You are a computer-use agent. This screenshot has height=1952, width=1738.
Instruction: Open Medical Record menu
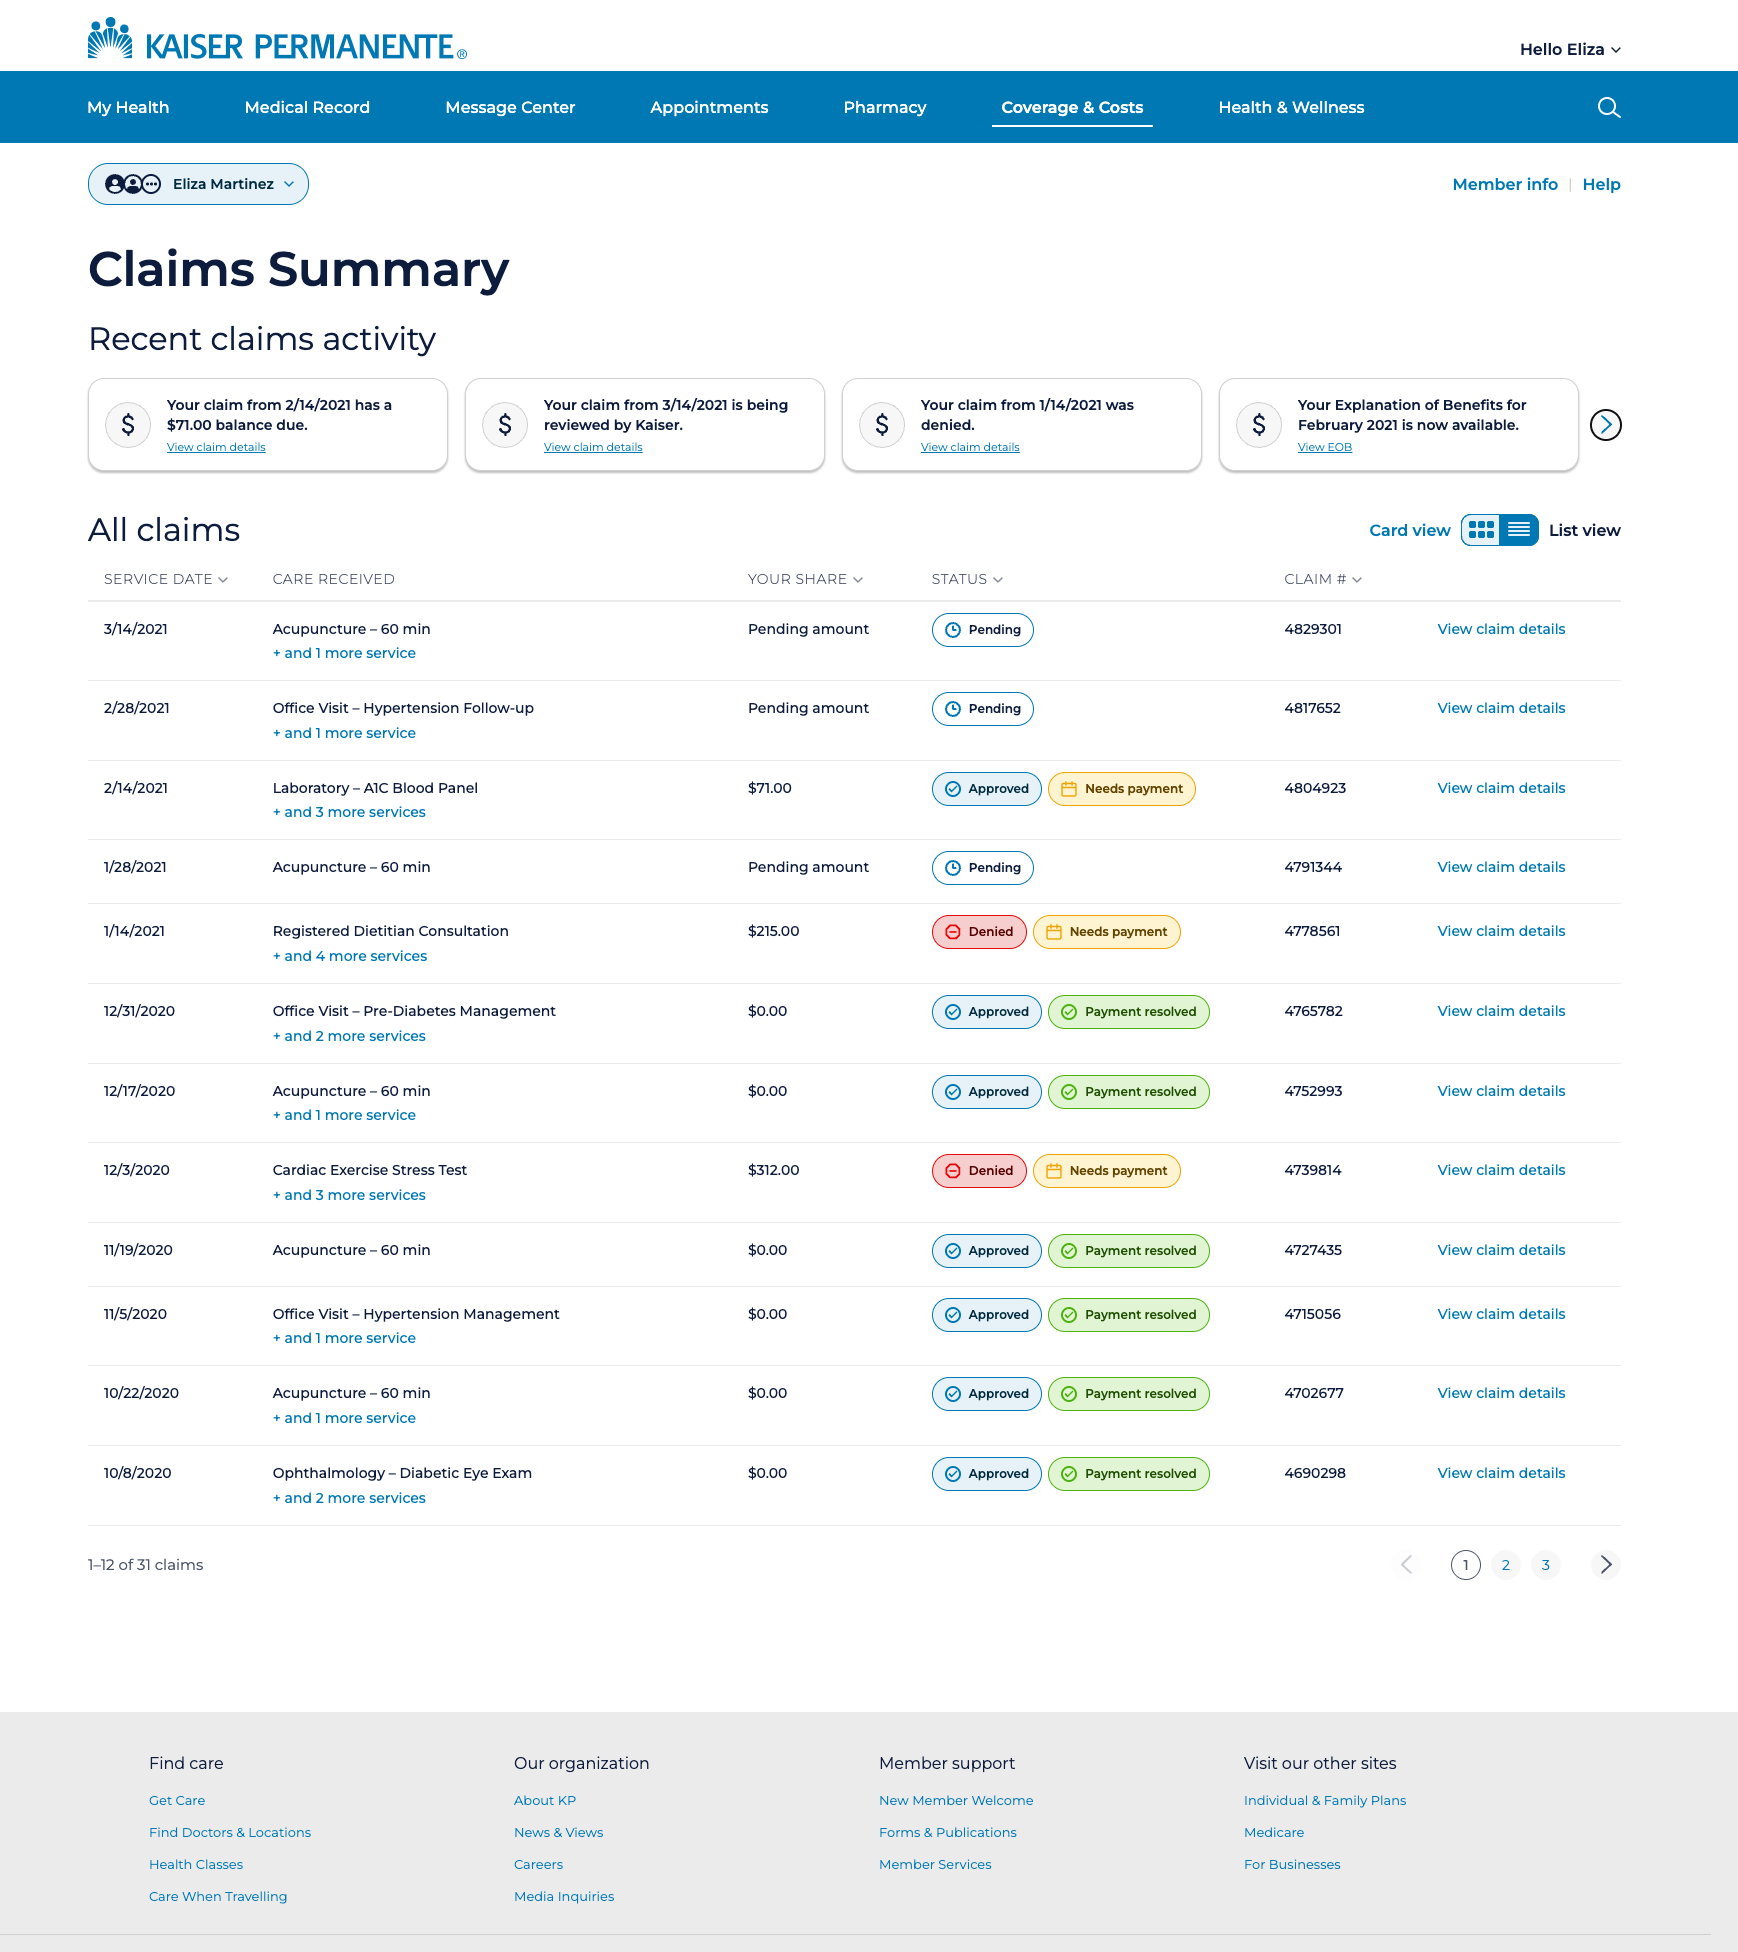[307, 107]
